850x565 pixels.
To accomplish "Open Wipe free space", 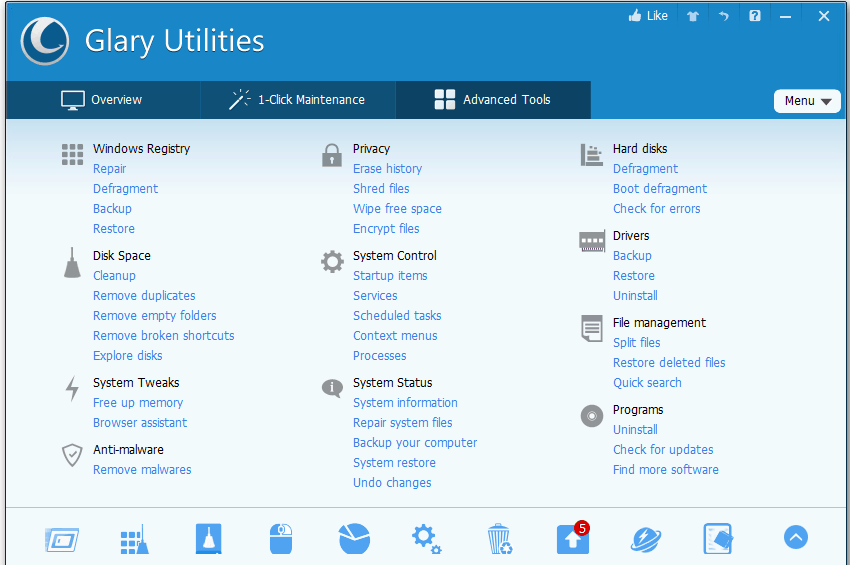I will click(397, 209).
